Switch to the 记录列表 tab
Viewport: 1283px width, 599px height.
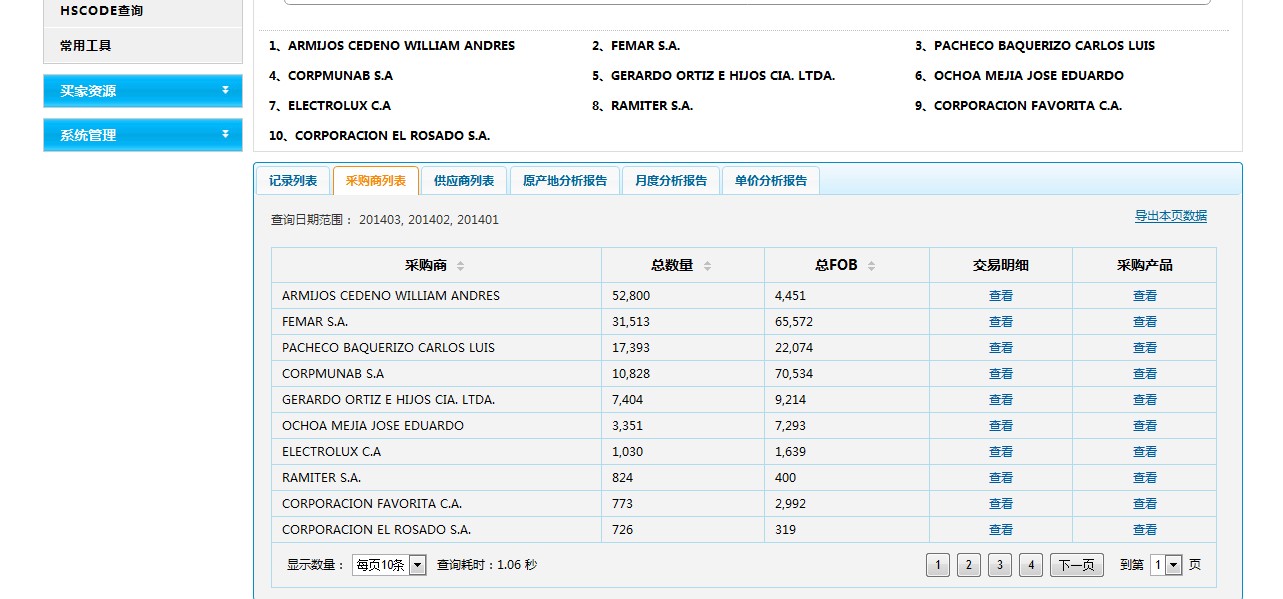pos(293,181)
